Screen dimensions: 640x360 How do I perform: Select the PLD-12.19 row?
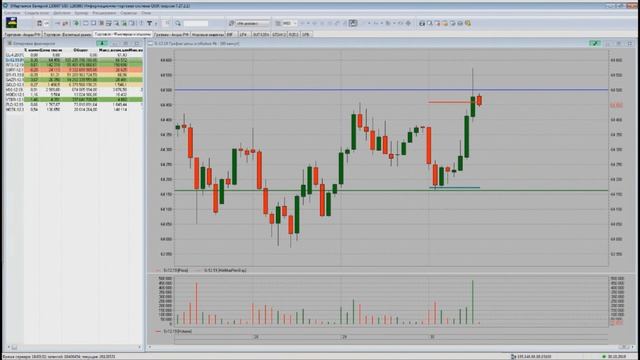73,104
